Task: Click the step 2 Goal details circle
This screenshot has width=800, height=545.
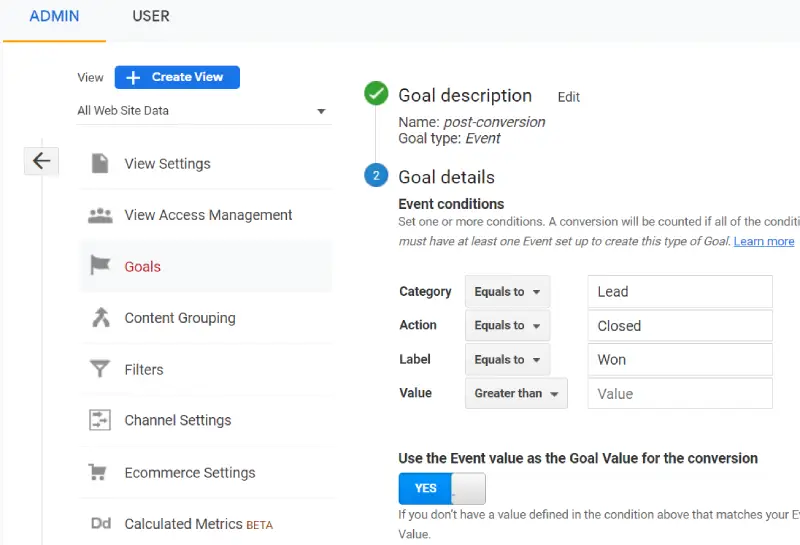Action: [x=376, y=175]
